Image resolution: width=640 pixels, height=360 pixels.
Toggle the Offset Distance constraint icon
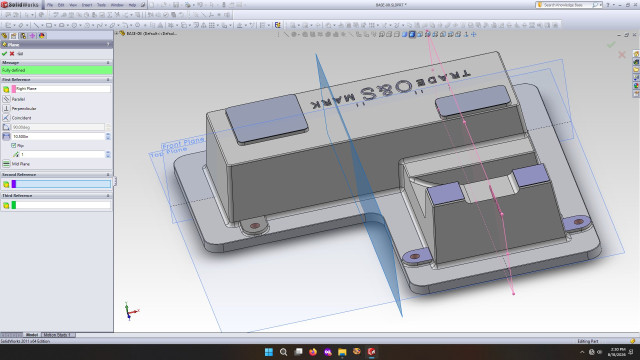click(6, 136)
